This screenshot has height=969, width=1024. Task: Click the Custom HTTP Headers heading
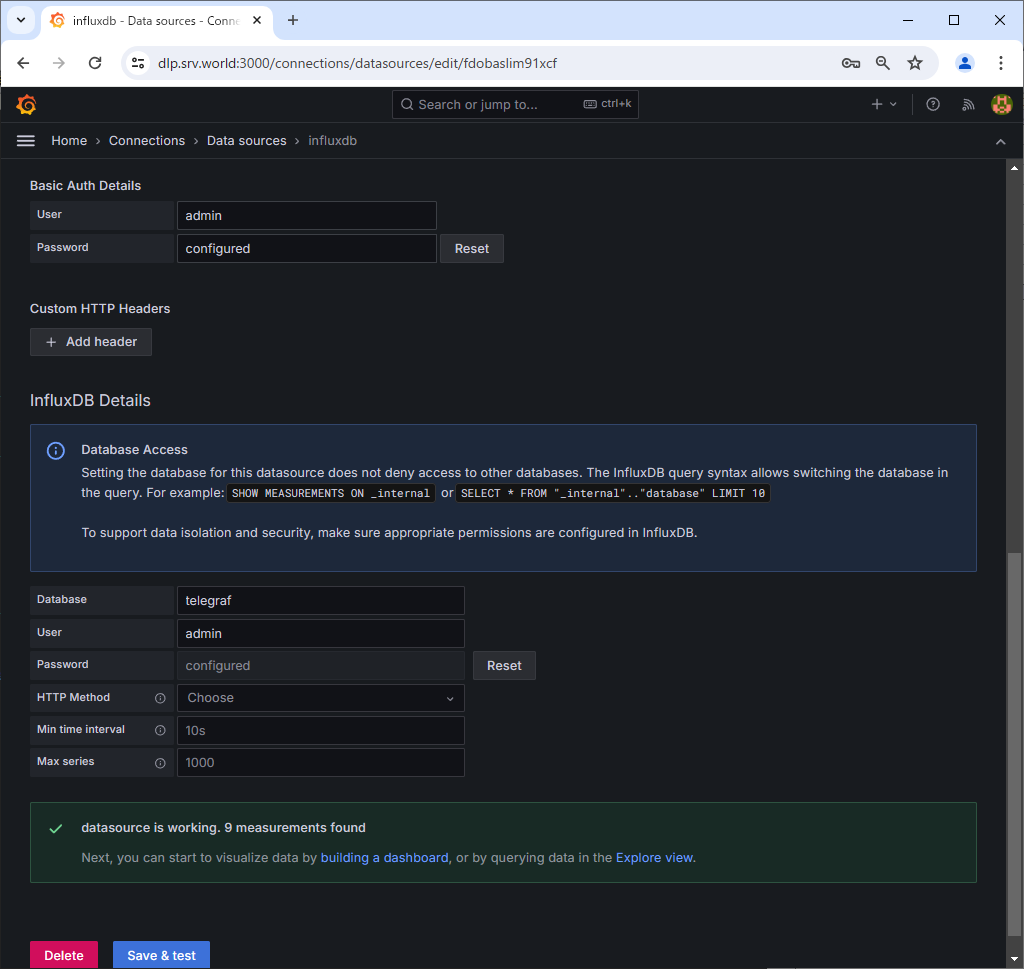point(100,309)
